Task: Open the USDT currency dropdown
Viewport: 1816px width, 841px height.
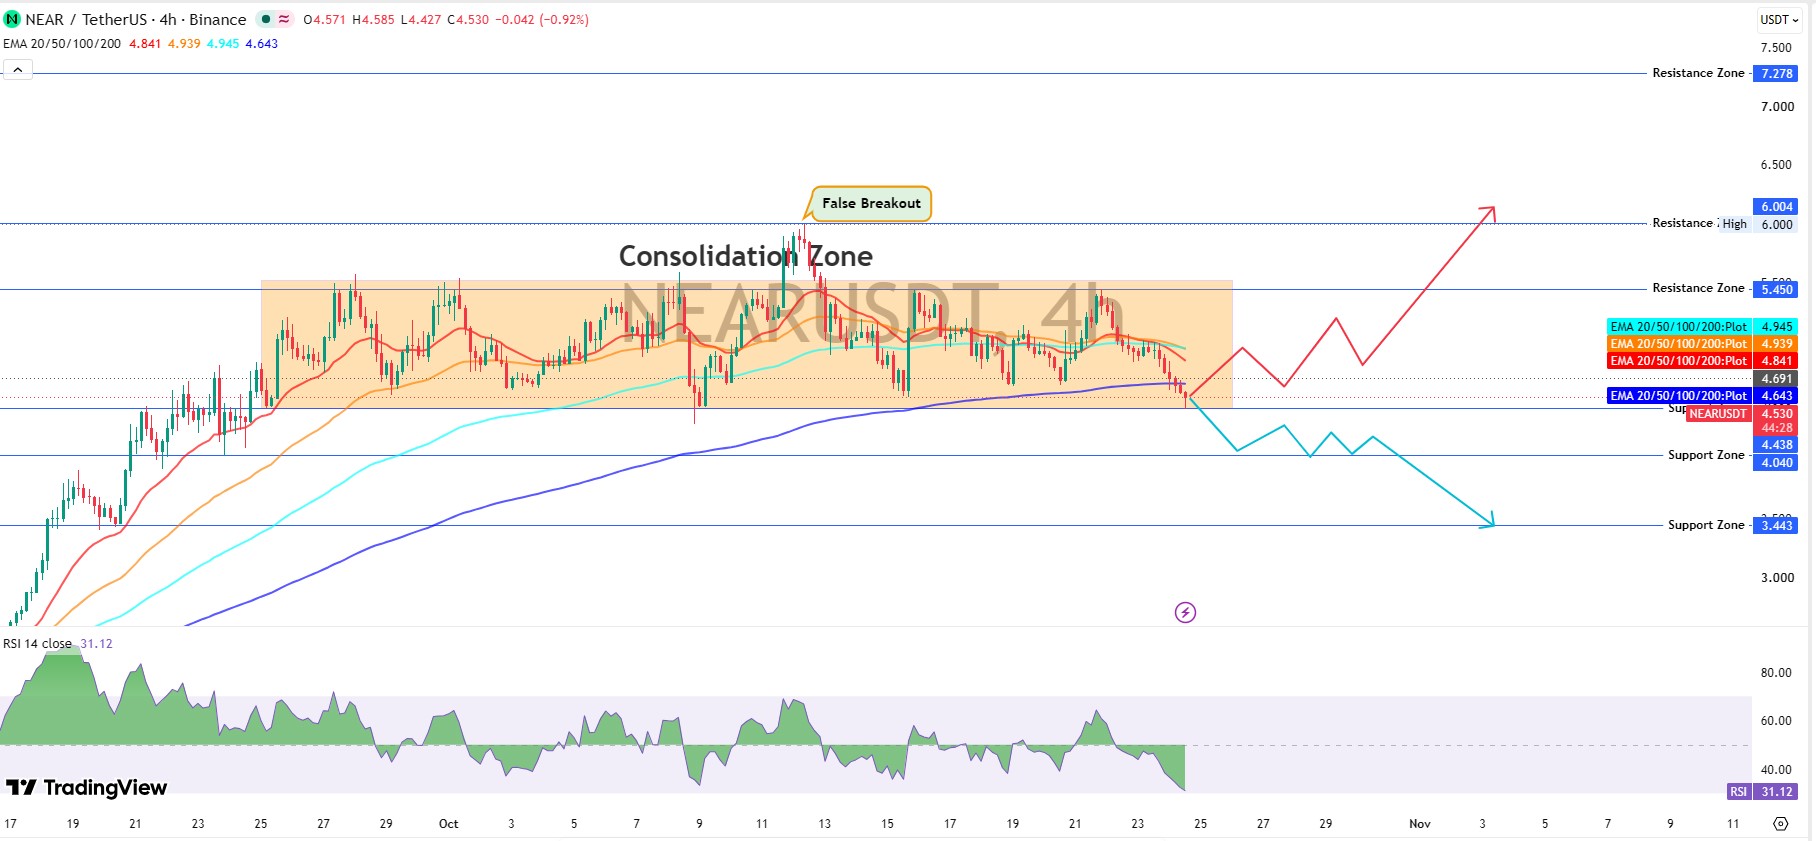Action: [x=1780, y=19]
